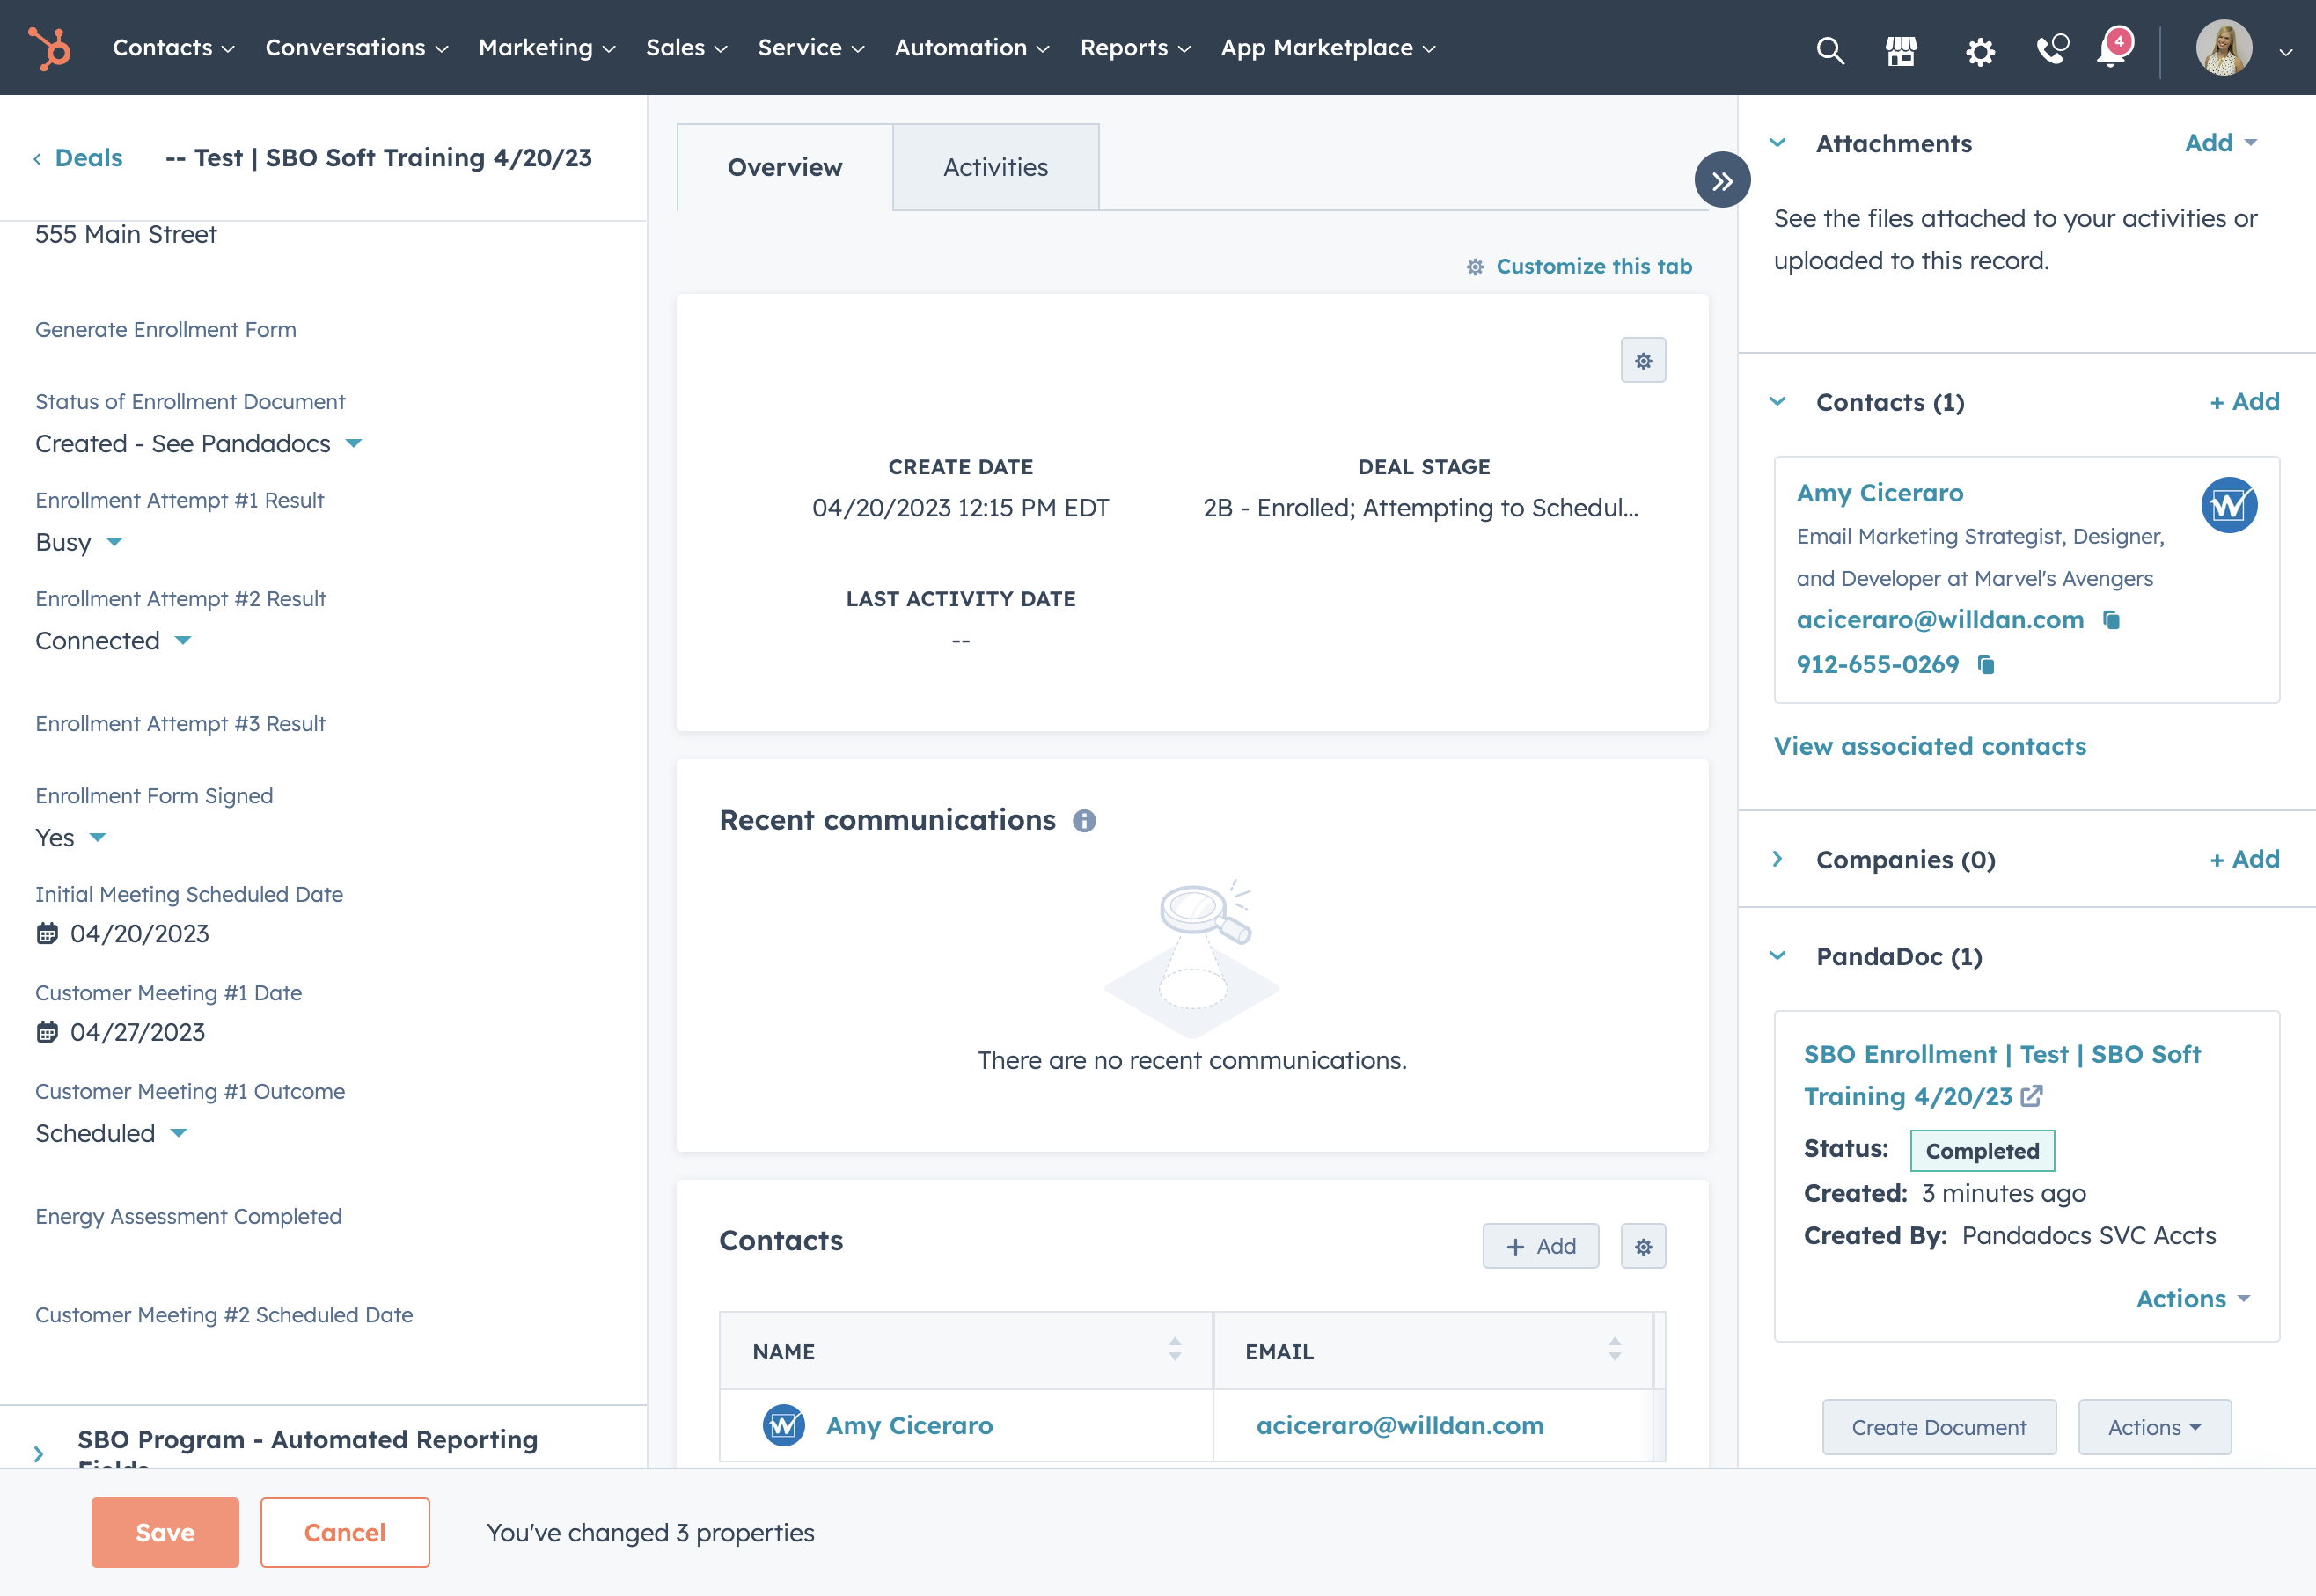2316x1596 pixels.
Task: Click the Cancel button
Action: [345, 1532]
